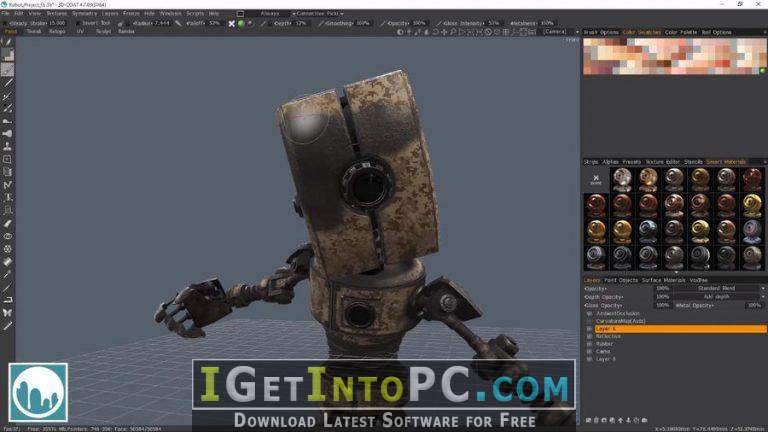This screenshot has height=432, width=768.
Task: Select the bright yellow gold material sphere
Action: (752, 205)
